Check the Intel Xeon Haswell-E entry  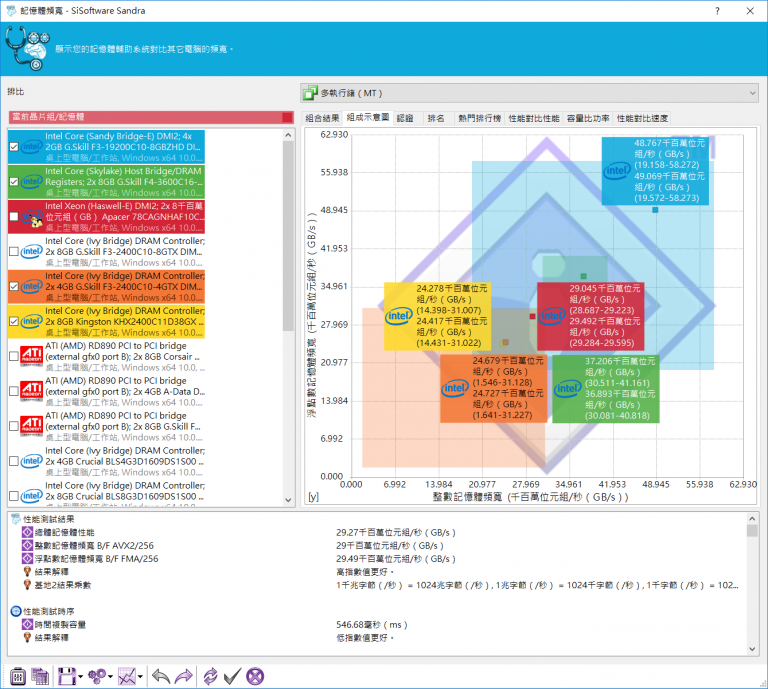tap(14, 216)
